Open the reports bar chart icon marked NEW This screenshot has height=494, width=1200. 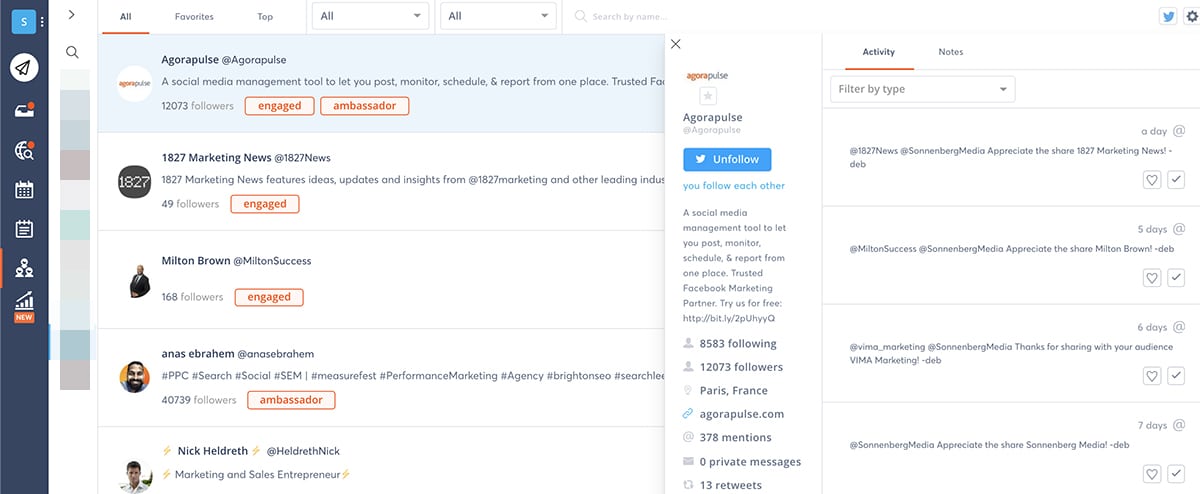pyautogui.click(x=24, y=307)
